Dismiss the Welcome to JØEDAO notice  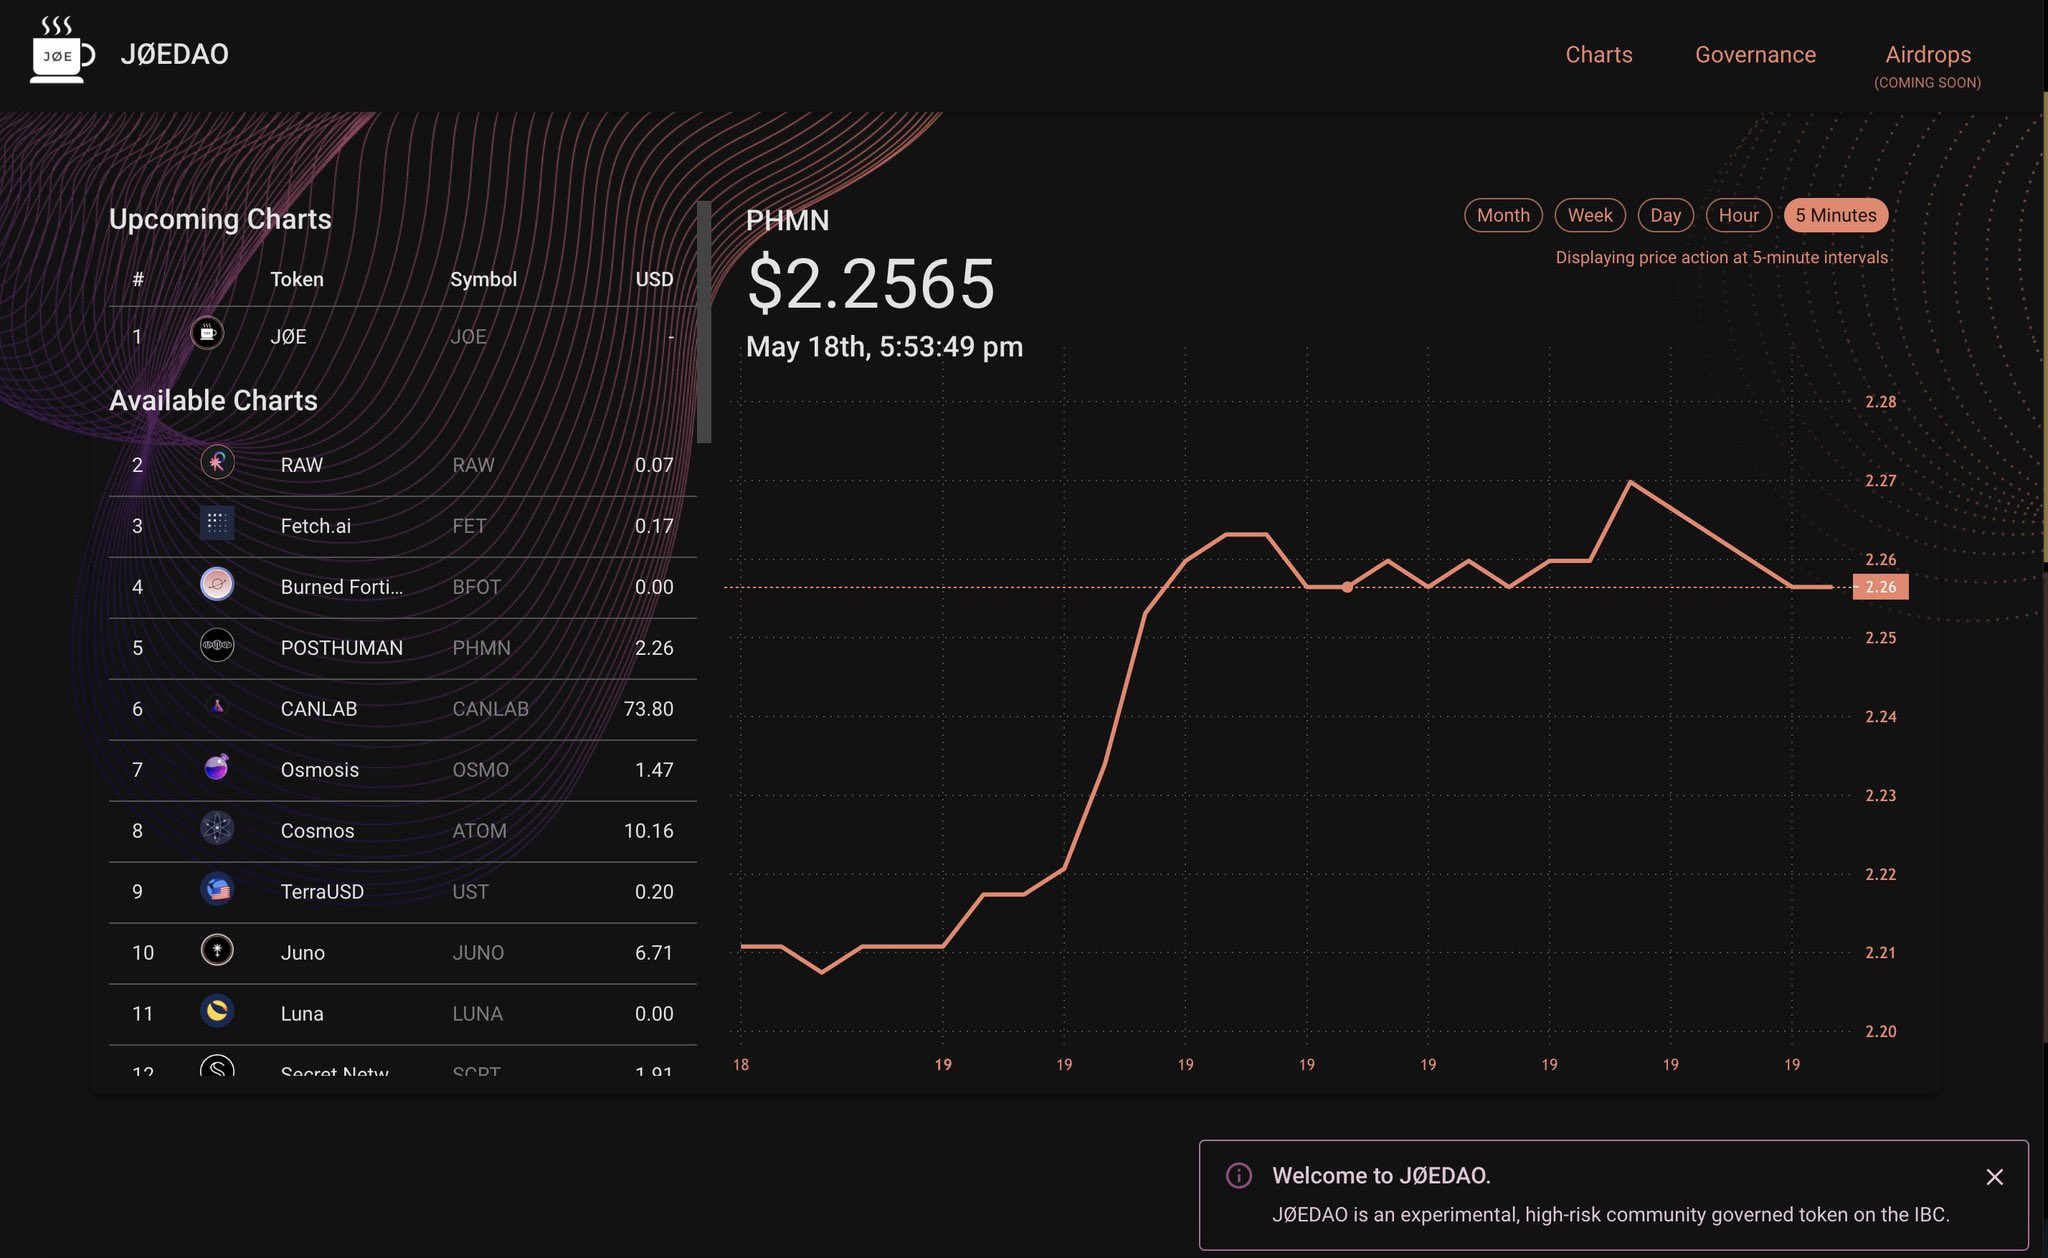coord(1996,1177)
